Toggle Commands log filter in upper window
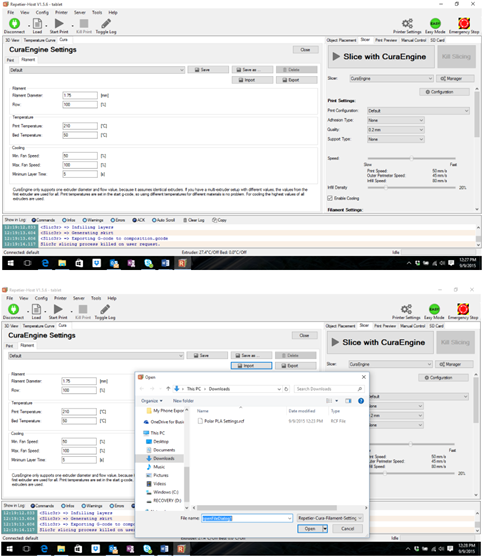483x558 pixels. [34, 220]
